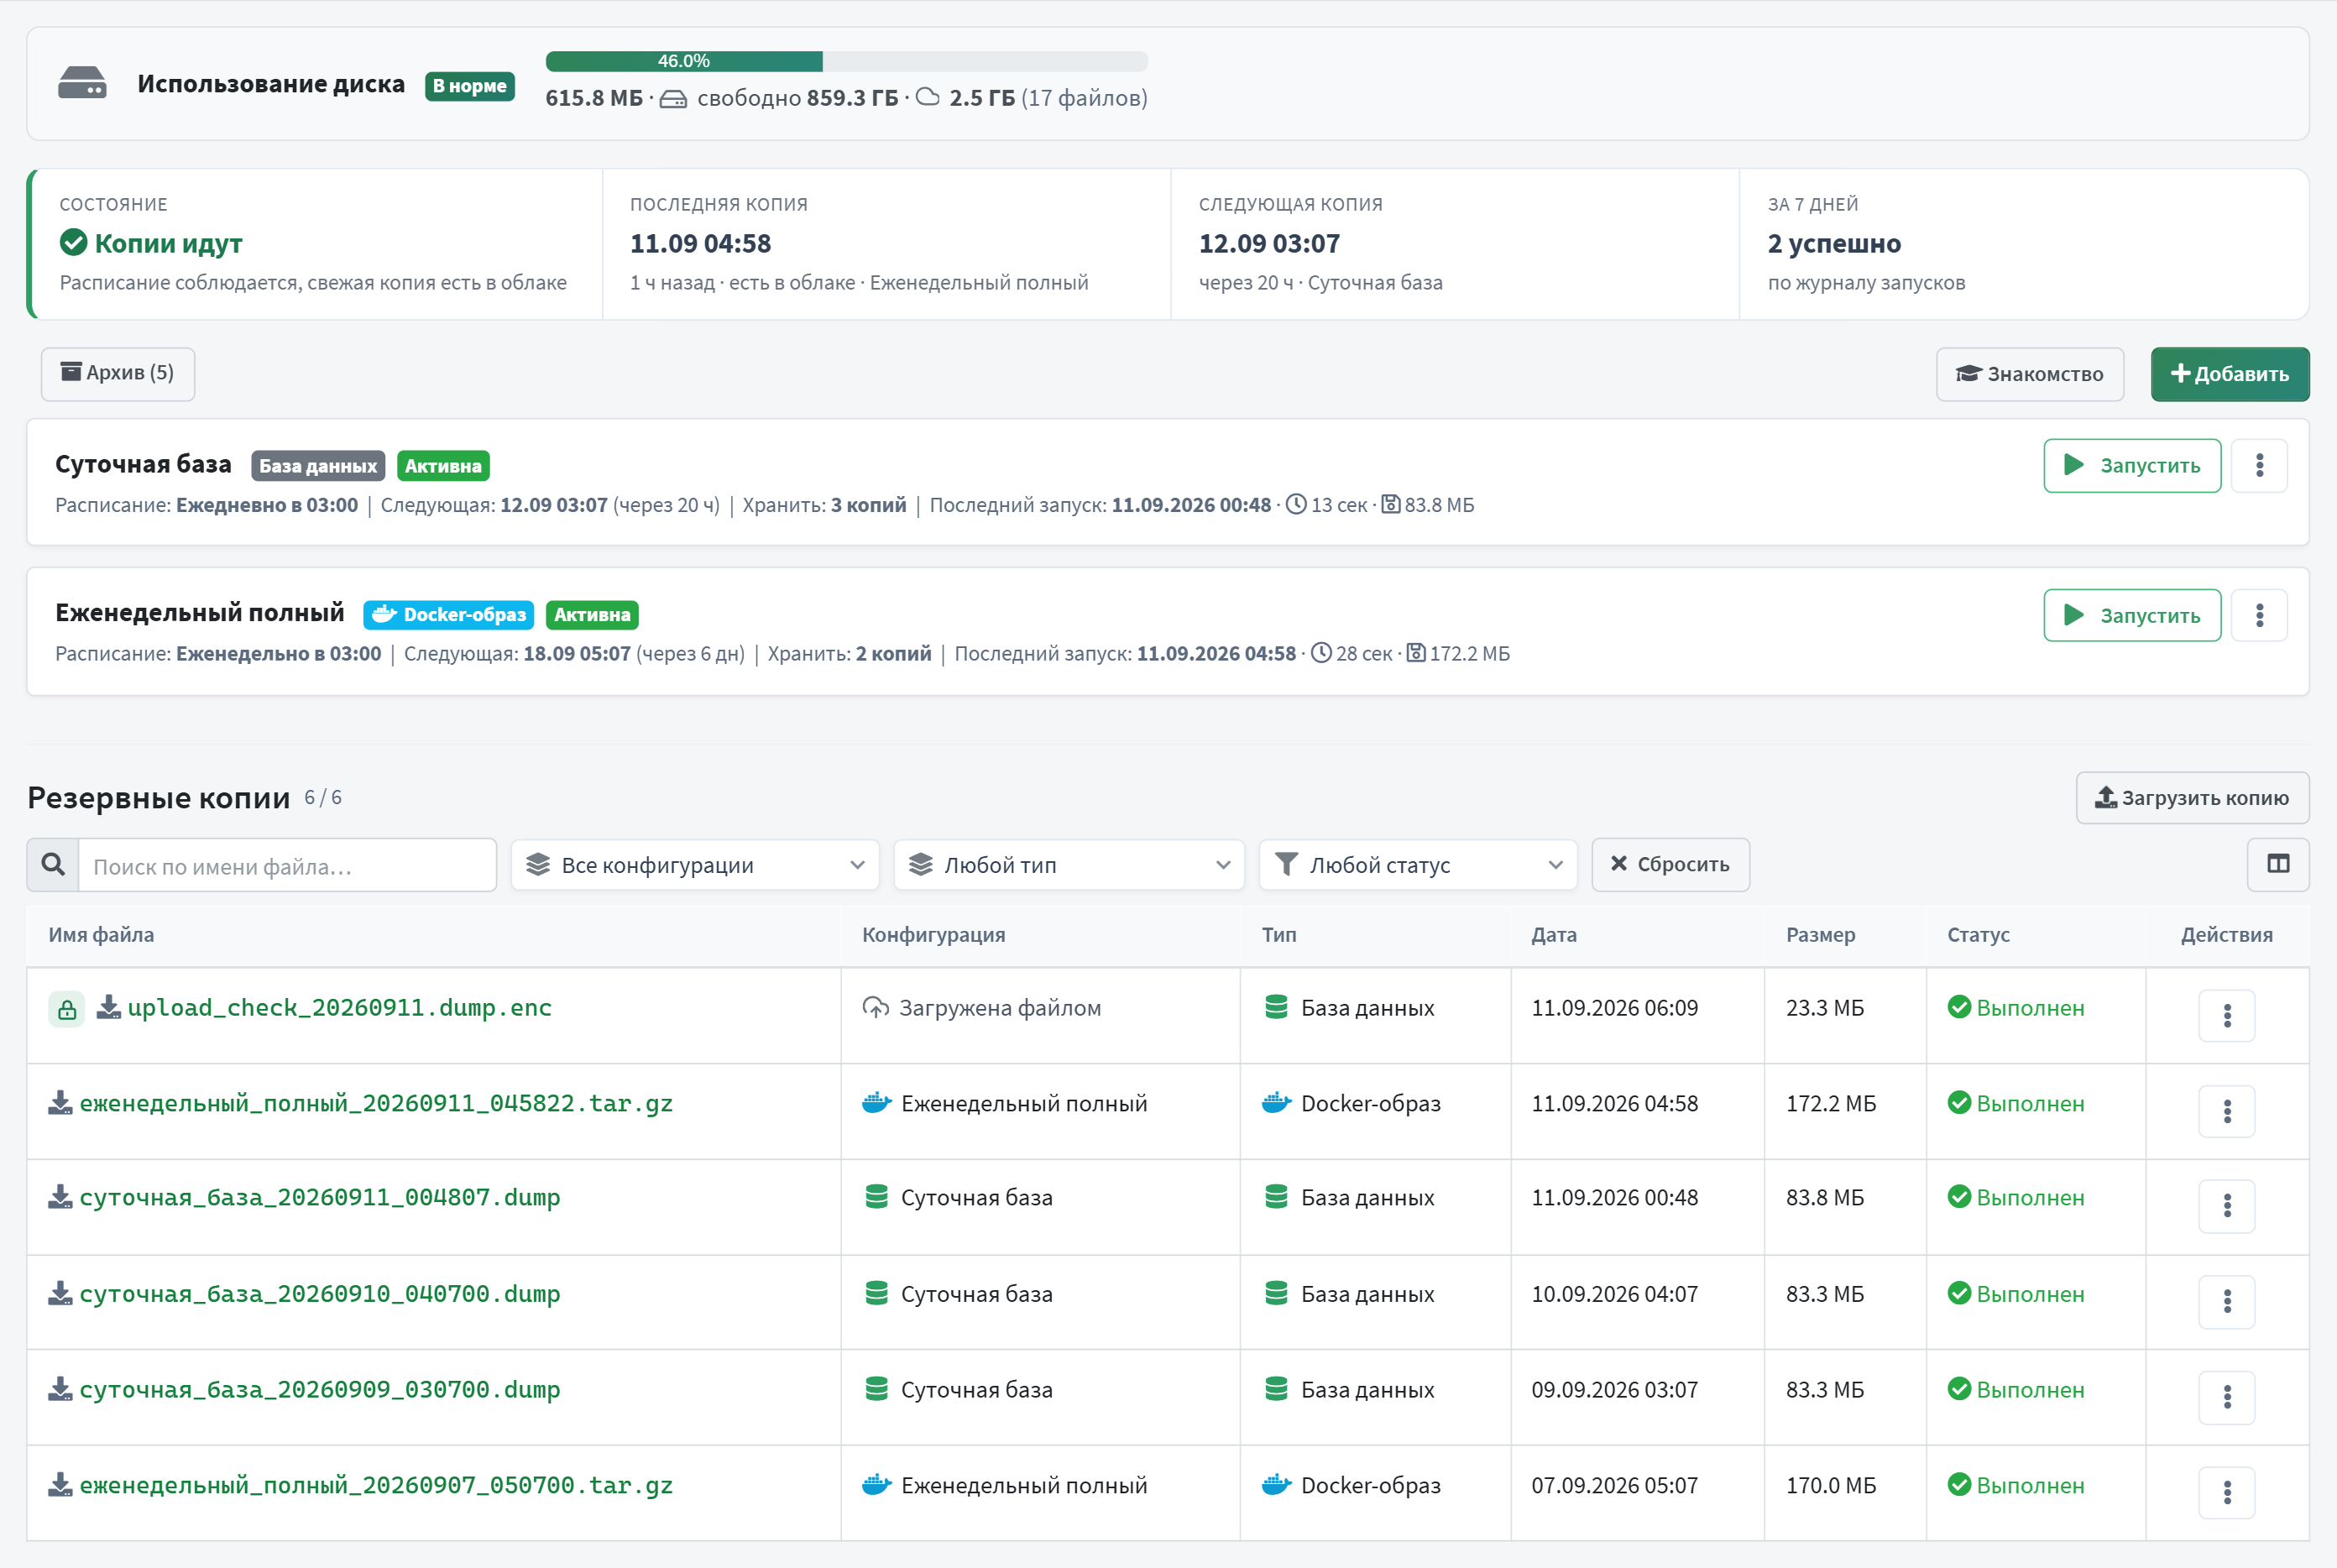The height and width of the screenshot is (1568, 2337).
Task: Expand the Все конфигурации dropdown
Action: pos(695,864)
